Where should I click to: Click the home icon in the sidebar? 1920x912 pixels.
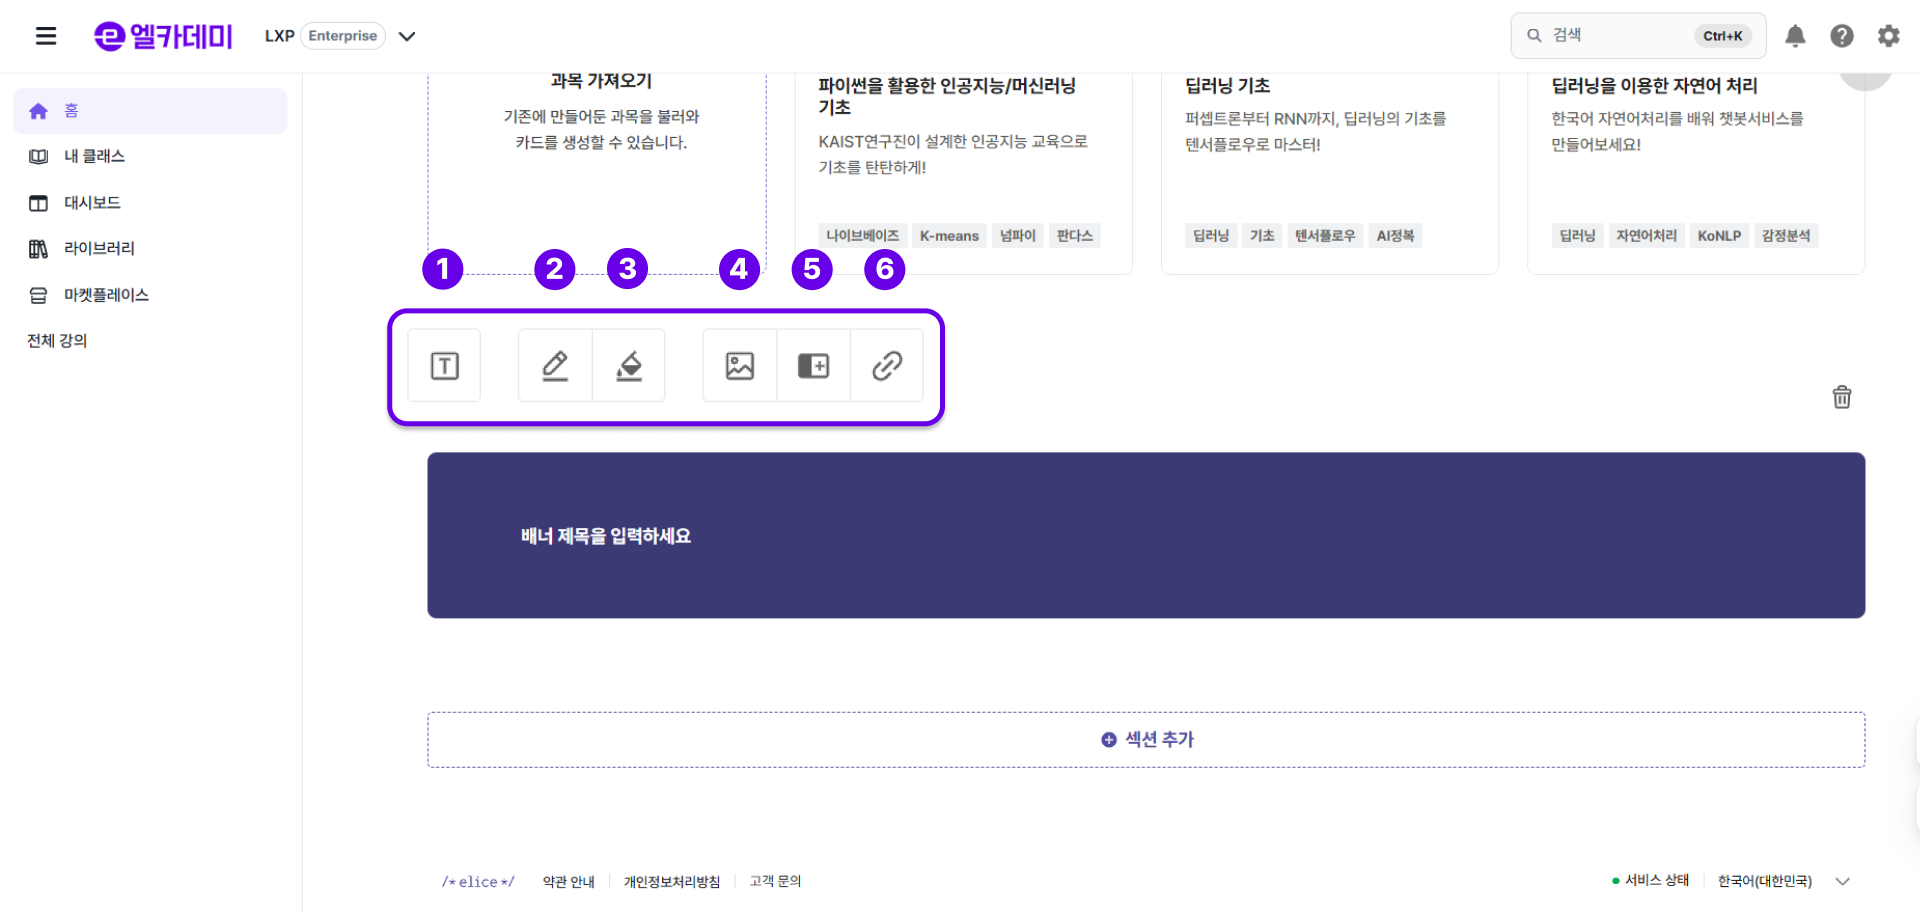click(38, 111)
